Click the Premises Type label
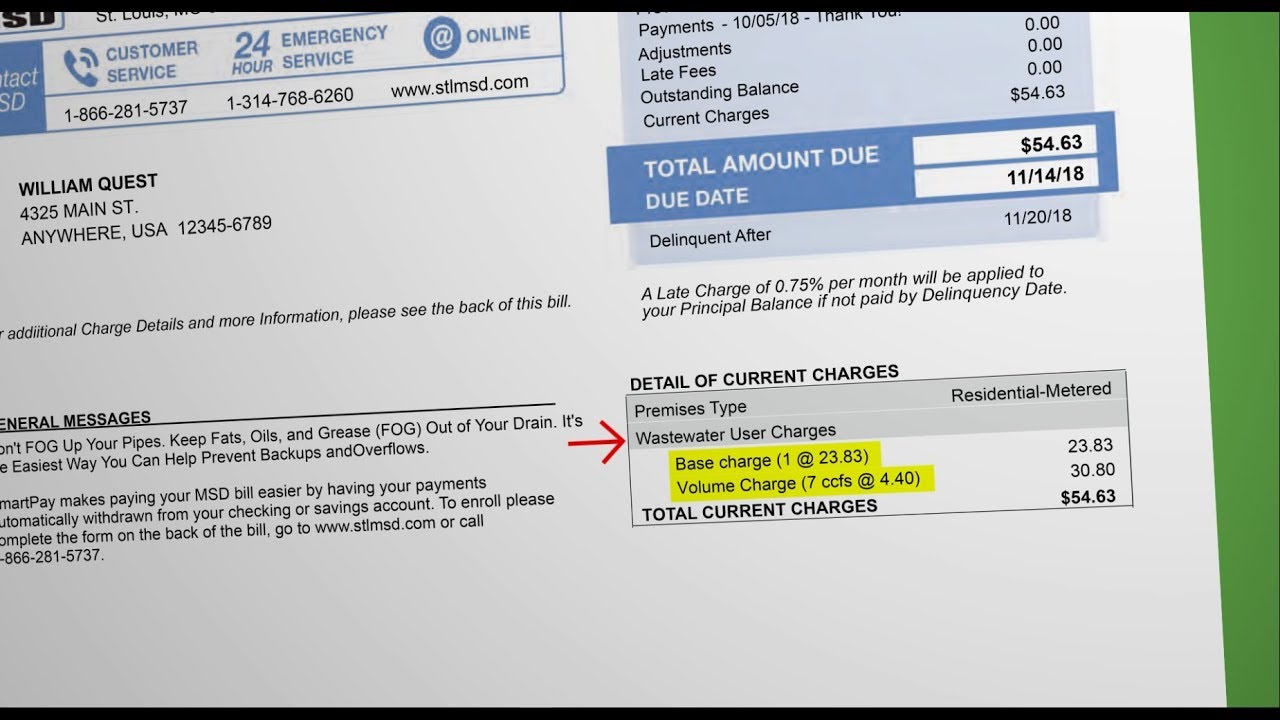Image resolution: width=1280 pixels, height=720 pixels. coord(690,409)
